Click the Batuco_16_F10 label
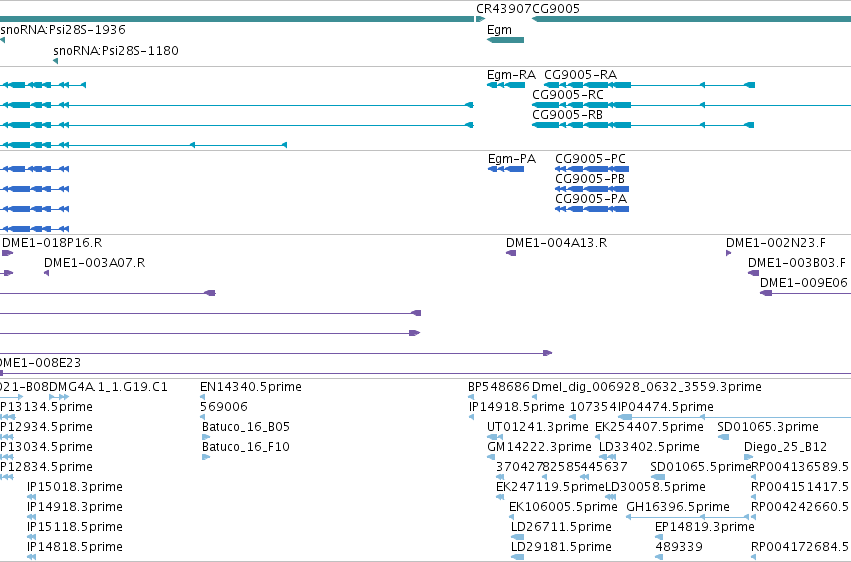The image size is (851, 562). click(x=245, y=446)
